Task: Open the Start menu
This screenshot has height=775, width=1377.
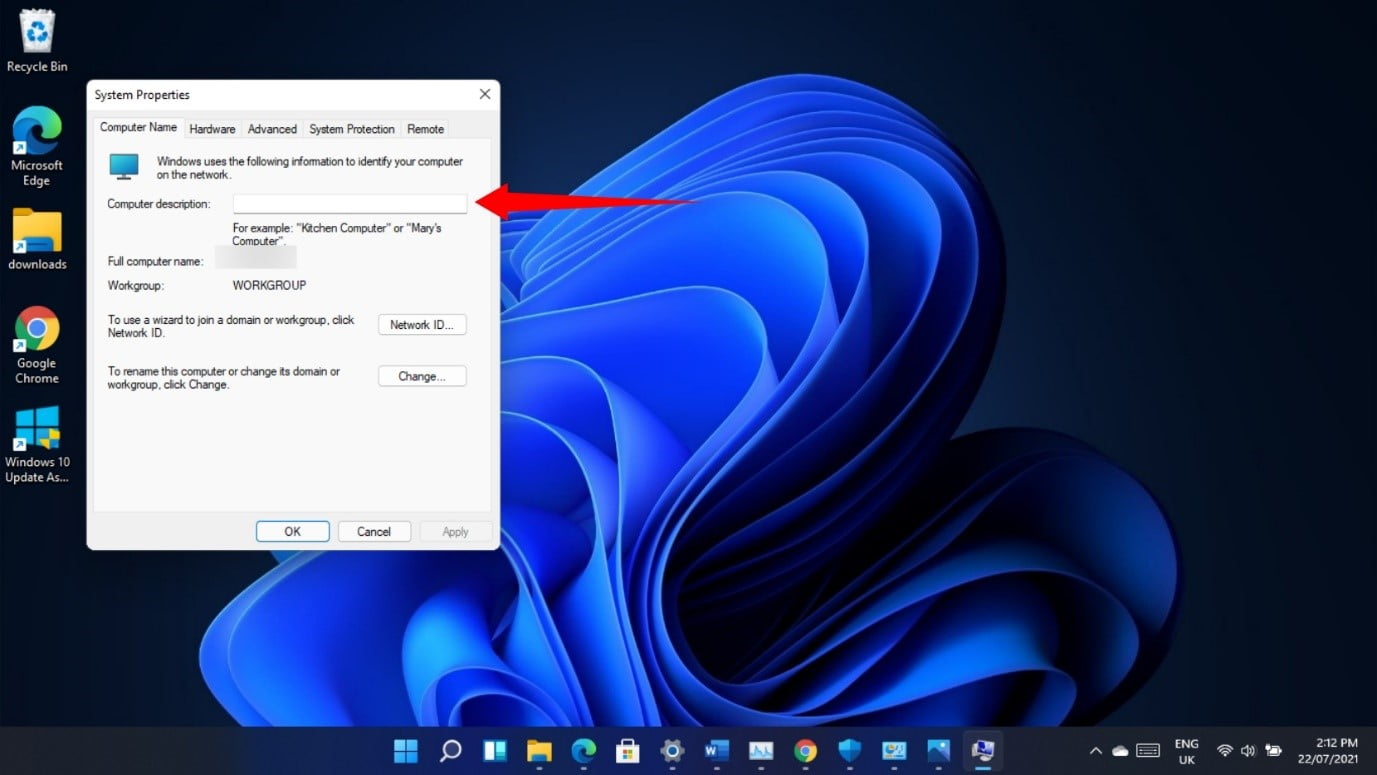Action: tap(405, 751)
